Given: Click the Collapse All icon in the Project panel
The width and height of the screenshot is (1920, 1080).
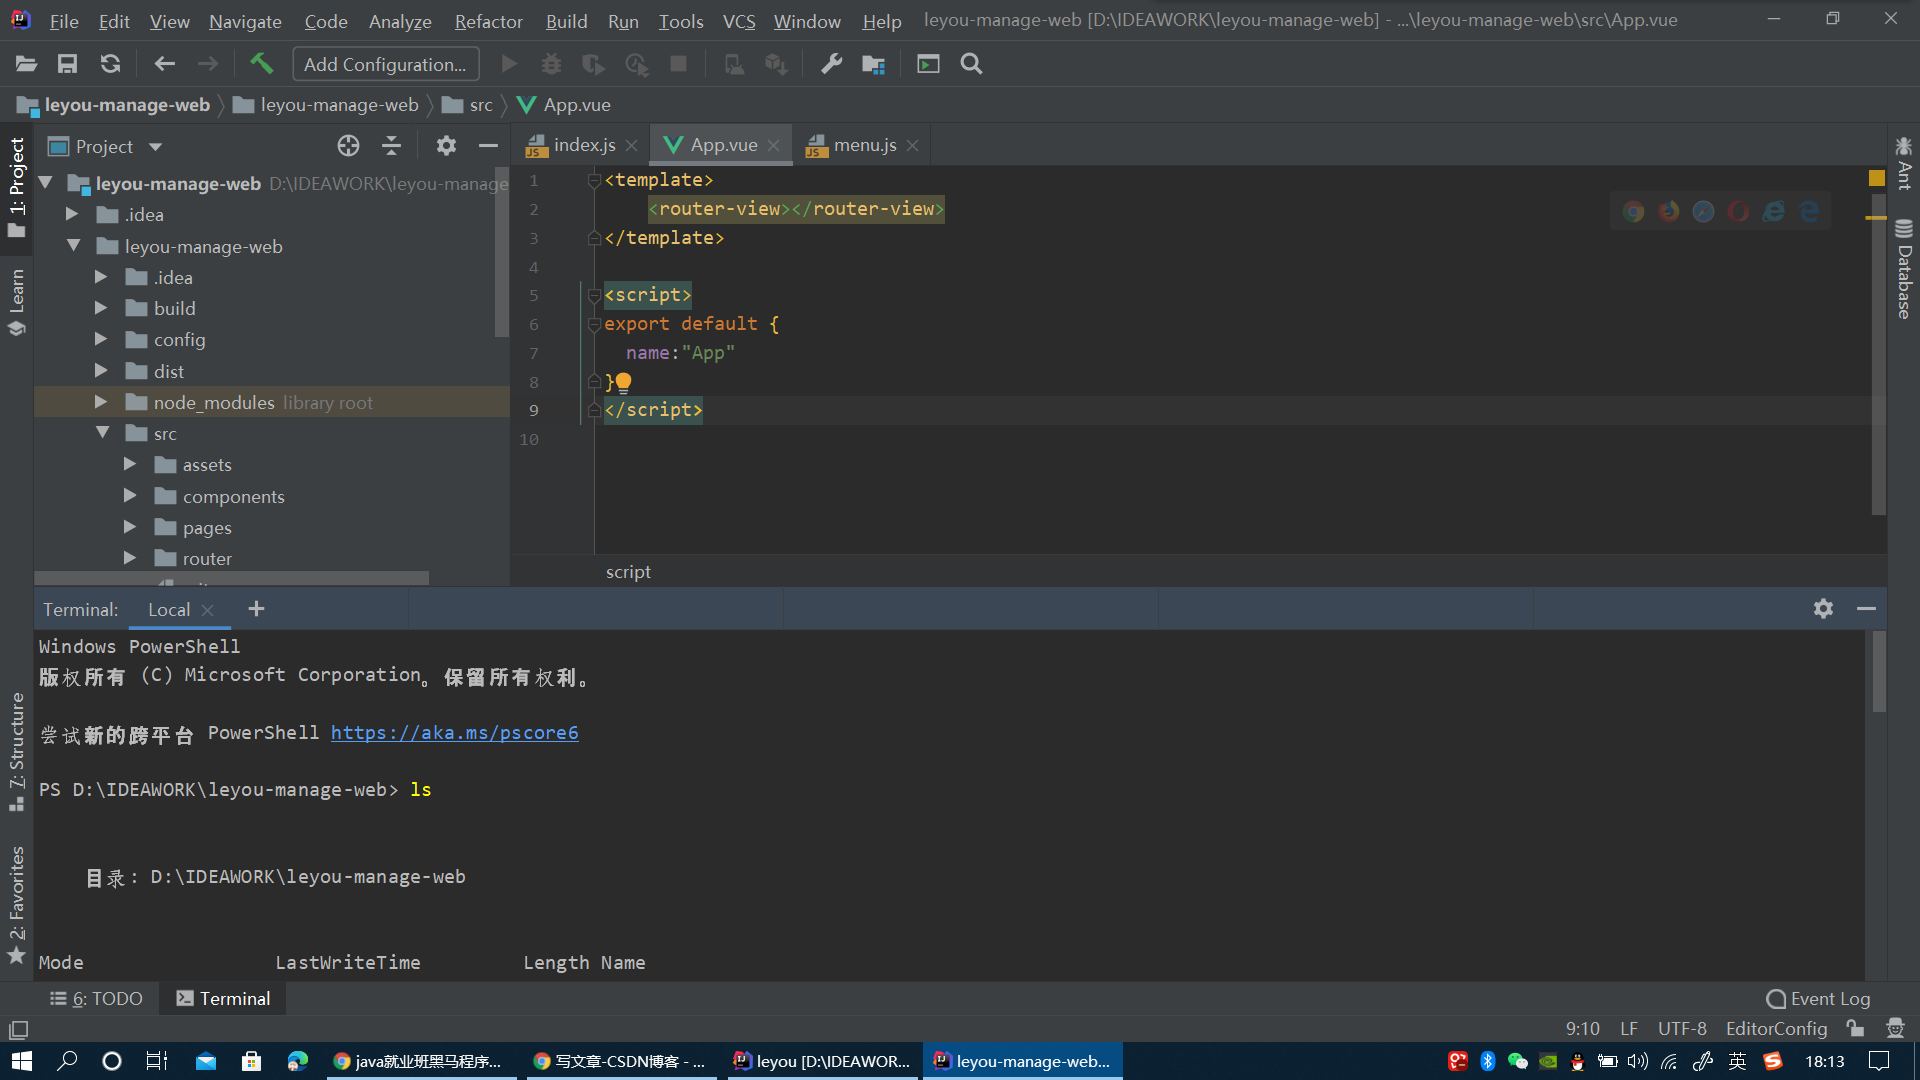Looking at the screenshot, I should tap(391, 146).
